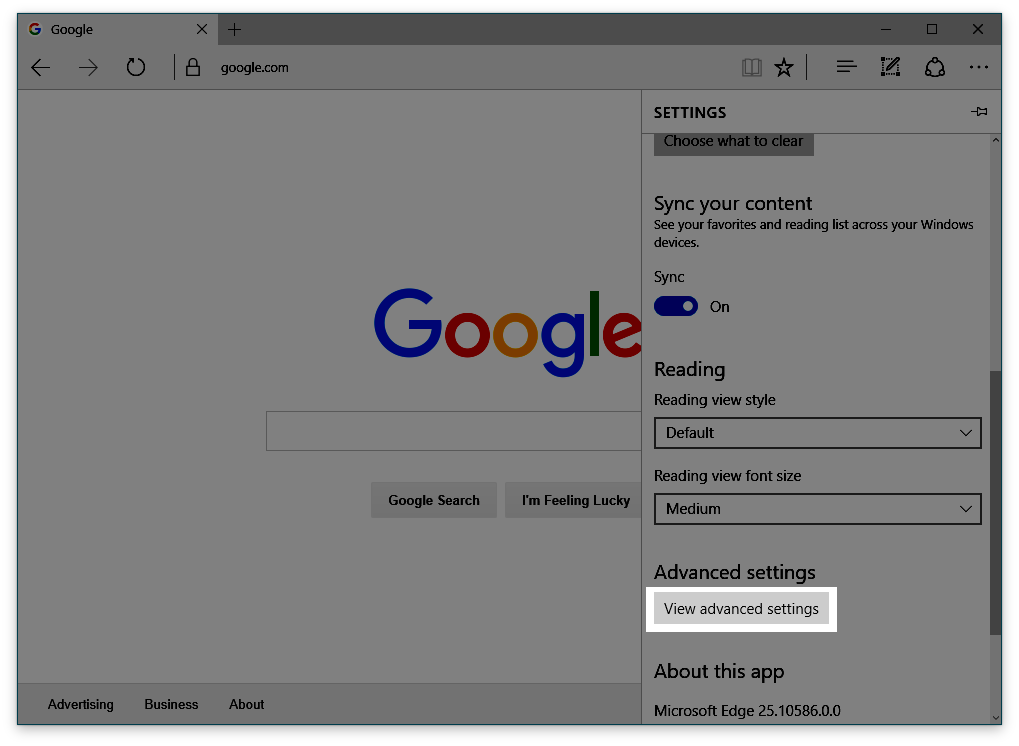Viewport: 1019px width, 746px height.
Task: Open the Share icon
Action: coord(935,67)
